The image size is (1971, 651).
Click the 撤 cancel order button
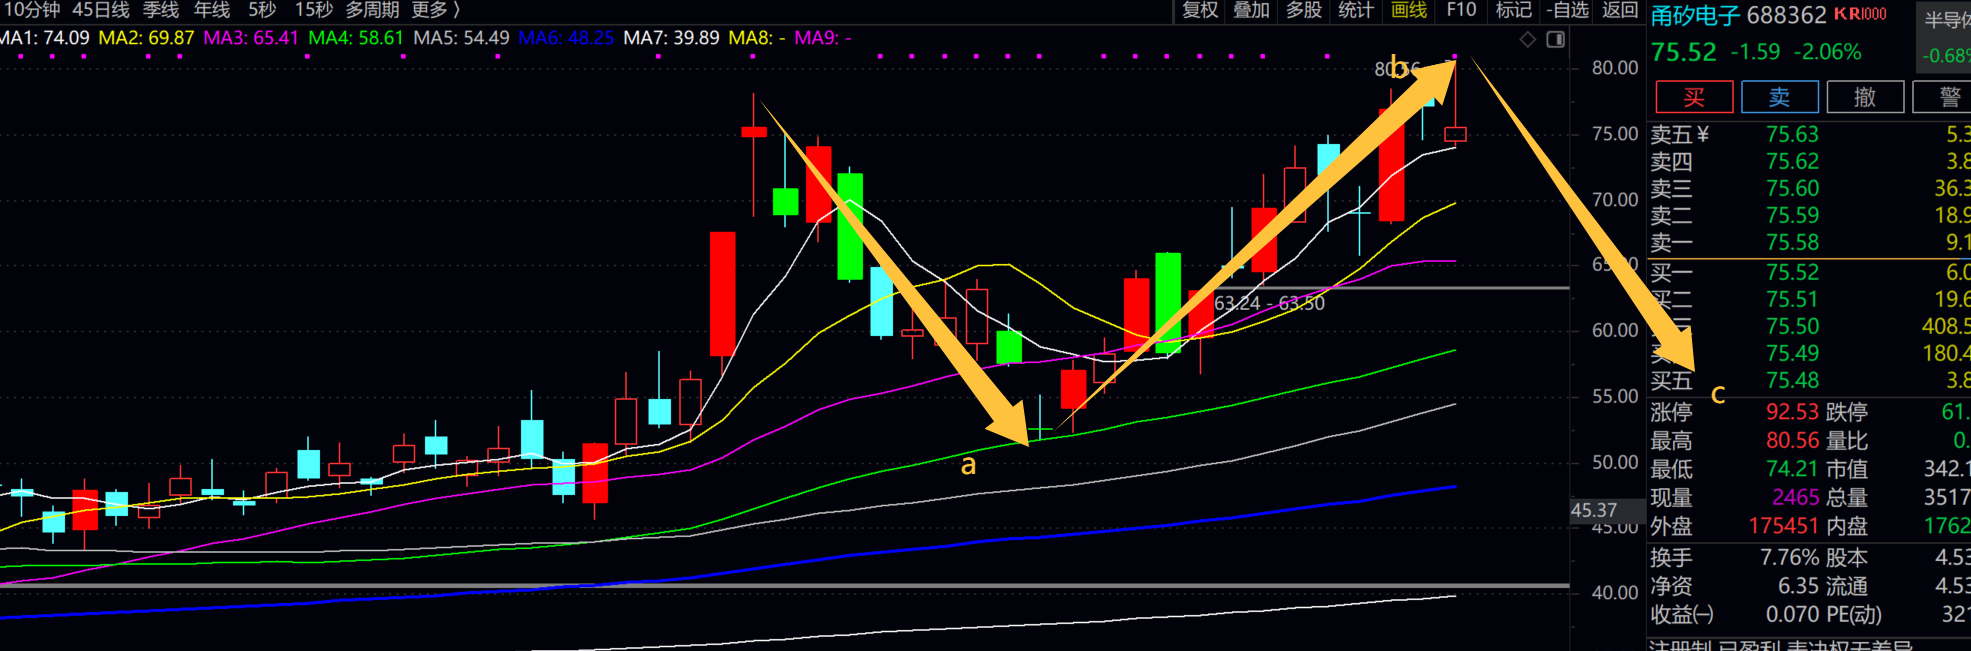click(x=1865, y=97)
